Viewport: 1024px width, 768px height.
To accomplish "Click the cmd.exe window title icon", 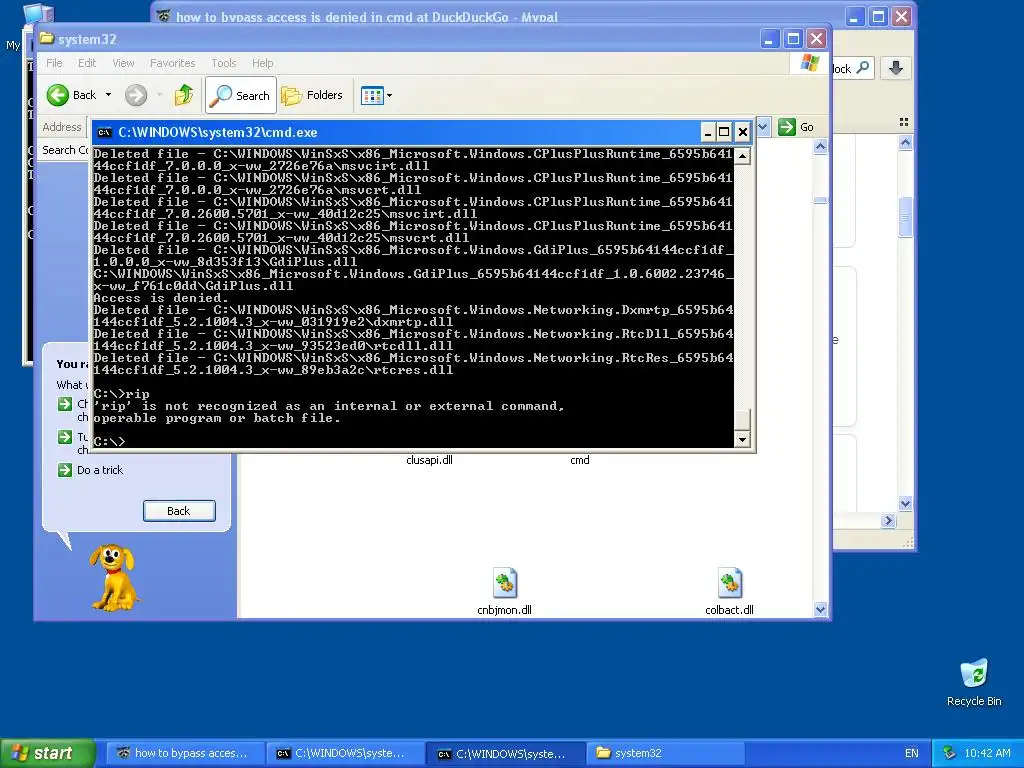I will 104,133.
